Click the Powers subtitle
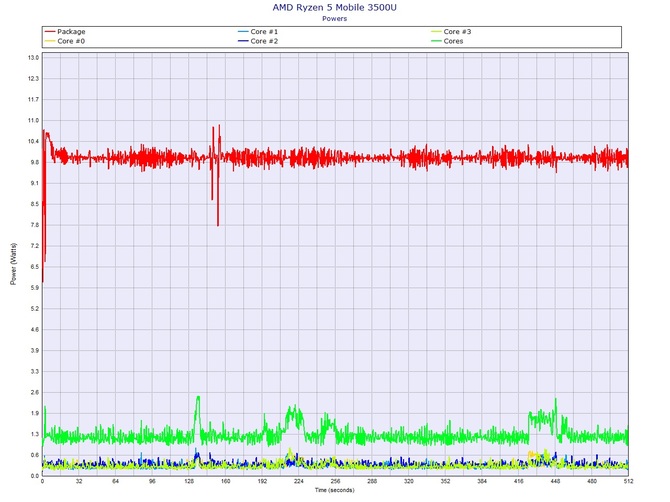This screenshot has width=670, height=502. click(335, 18)
